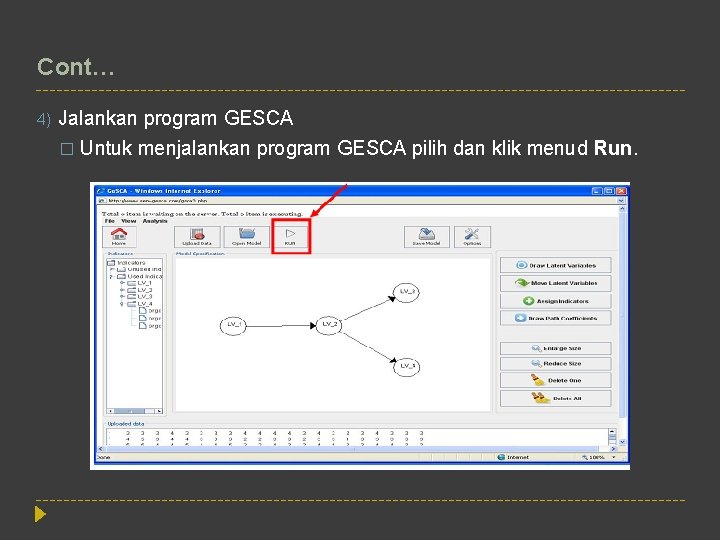
Task: Click Delete All brooms button
Action: click(x=556, y=398)
